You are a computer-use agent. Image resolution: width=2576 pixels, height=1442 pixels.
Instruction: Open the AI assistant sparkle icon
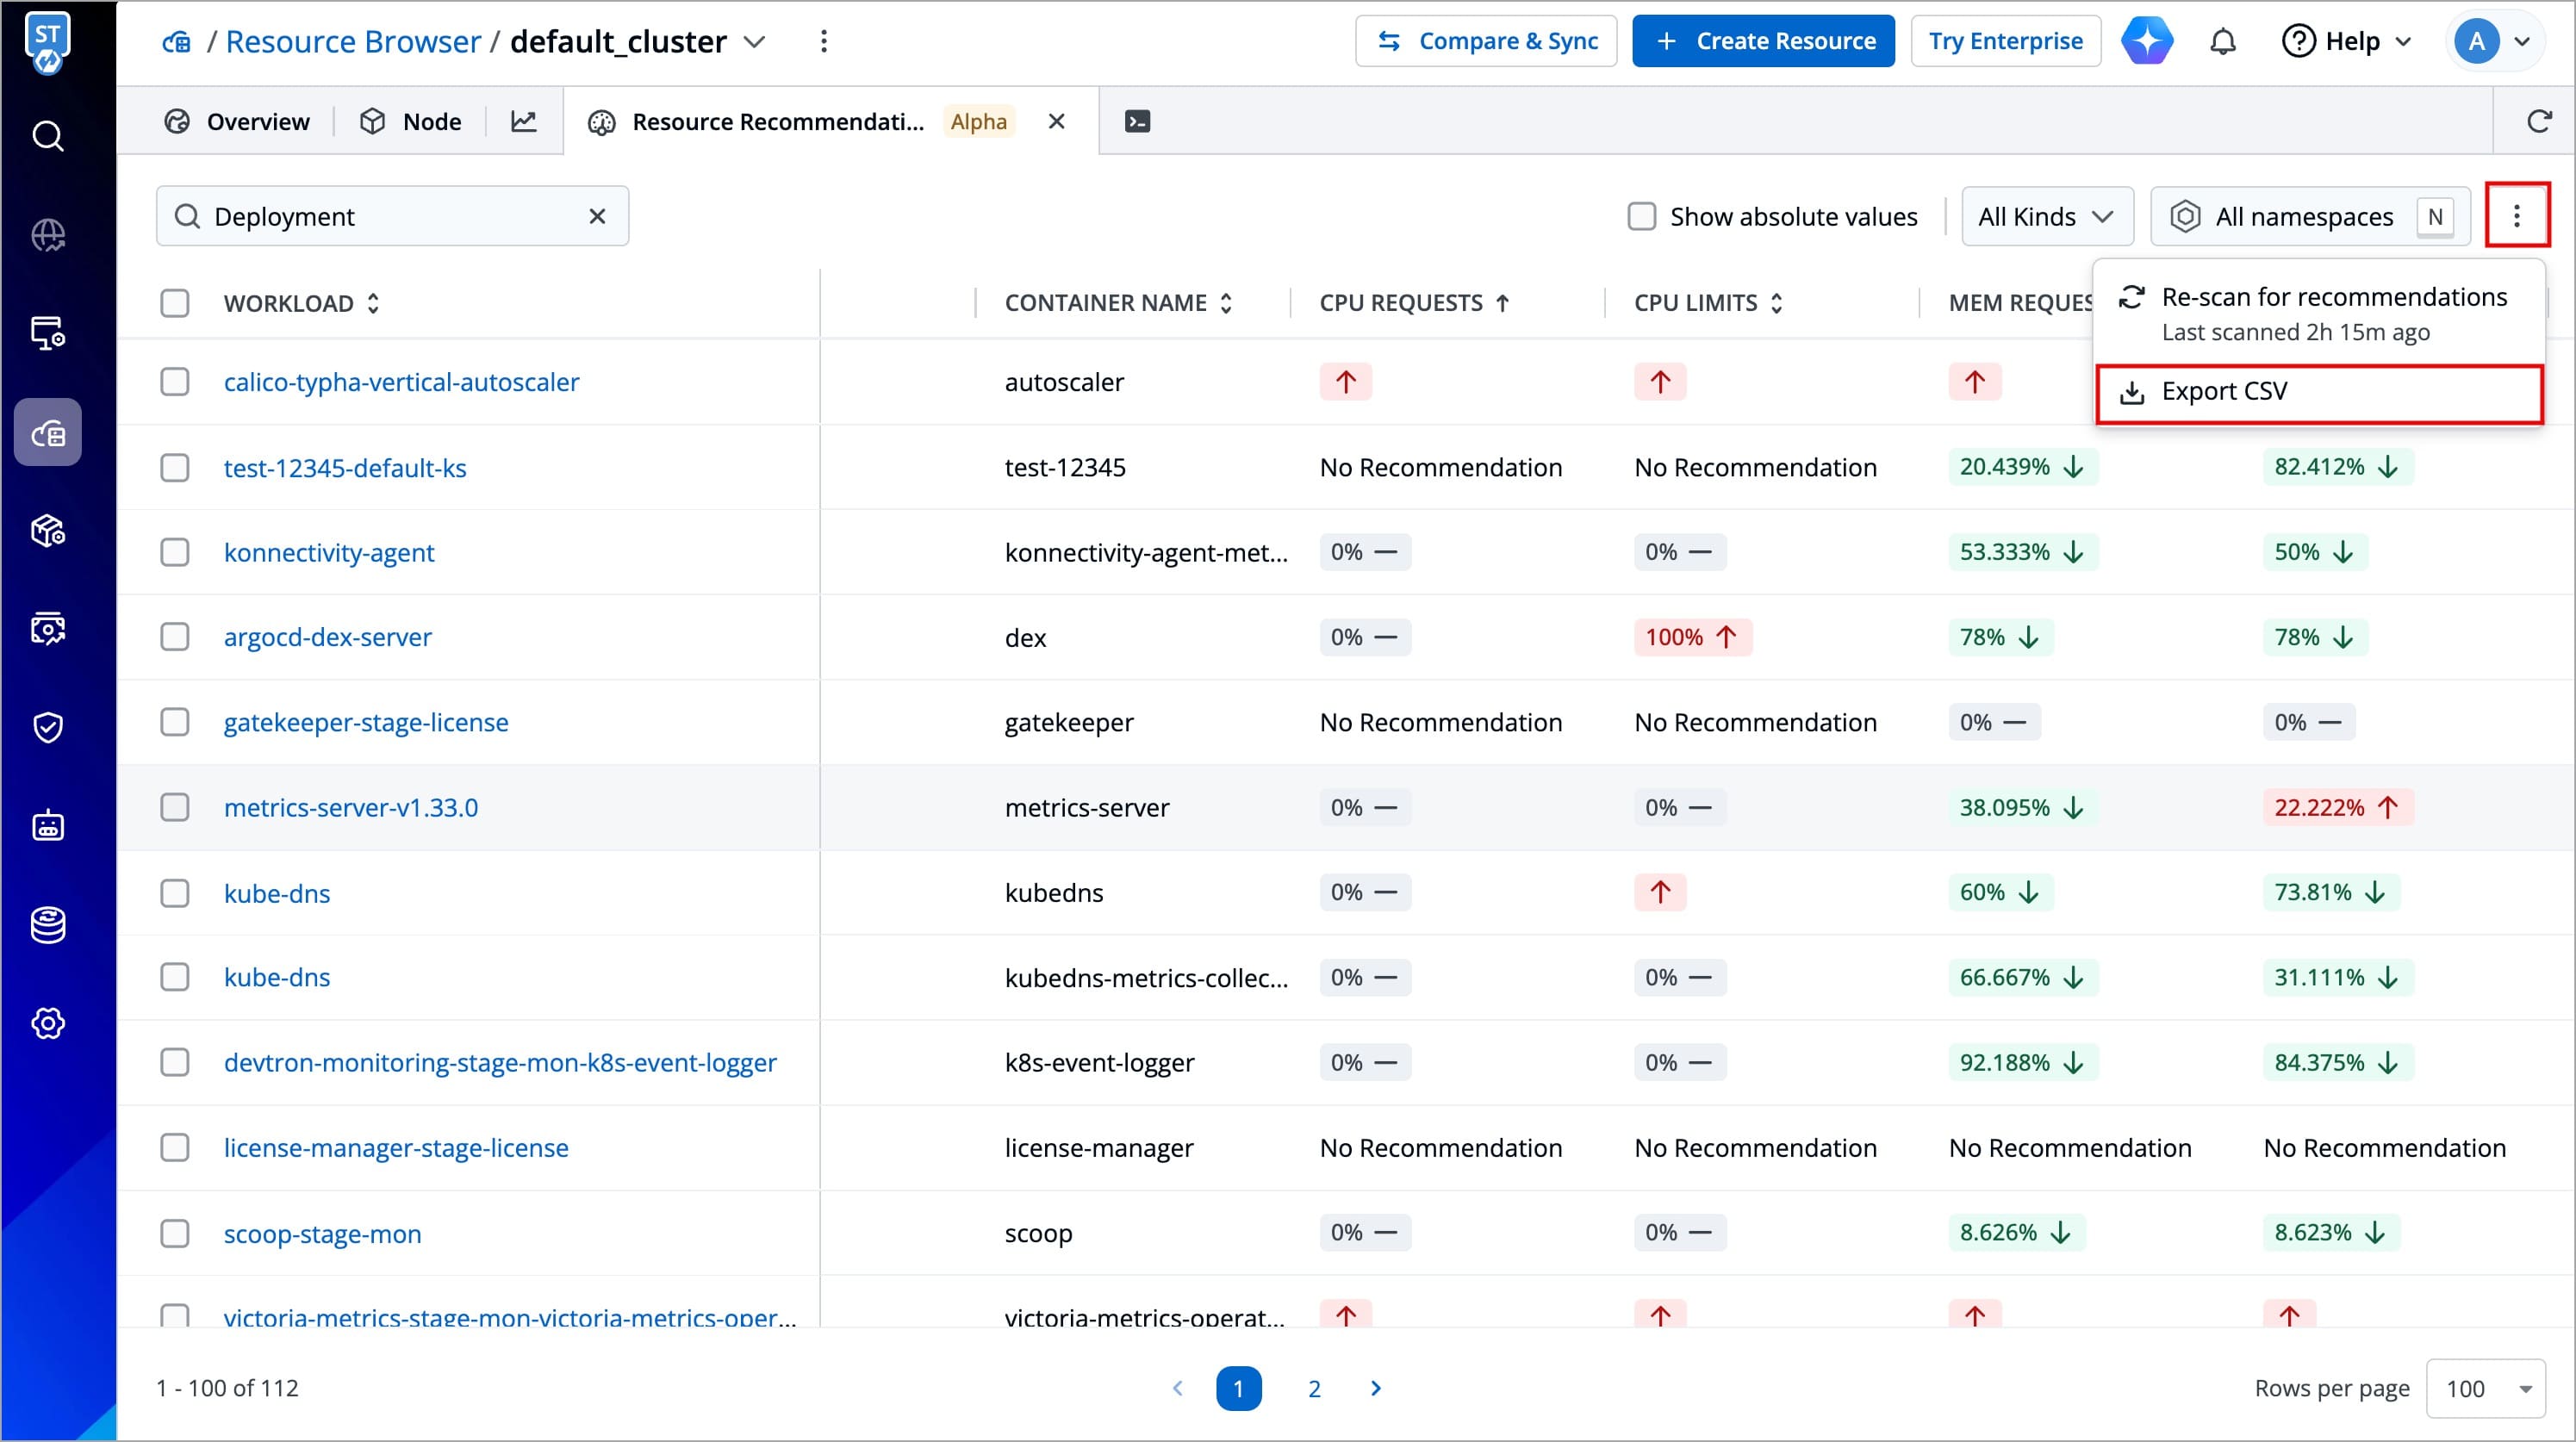click(x=2146, y=41)
